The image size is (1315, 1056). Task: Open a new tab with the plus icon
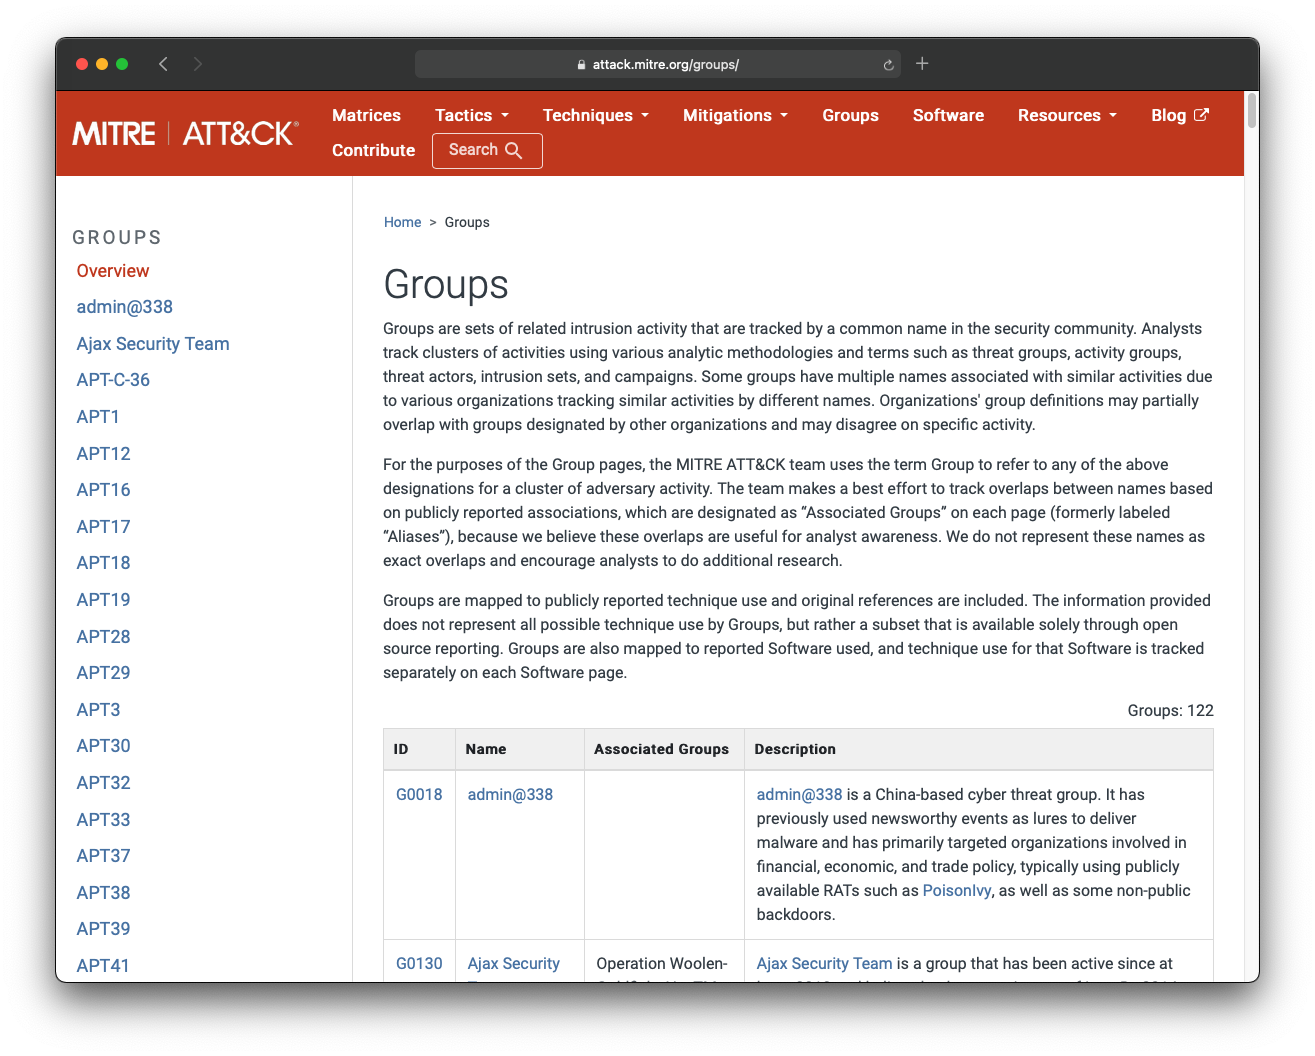tap(921, 63)
